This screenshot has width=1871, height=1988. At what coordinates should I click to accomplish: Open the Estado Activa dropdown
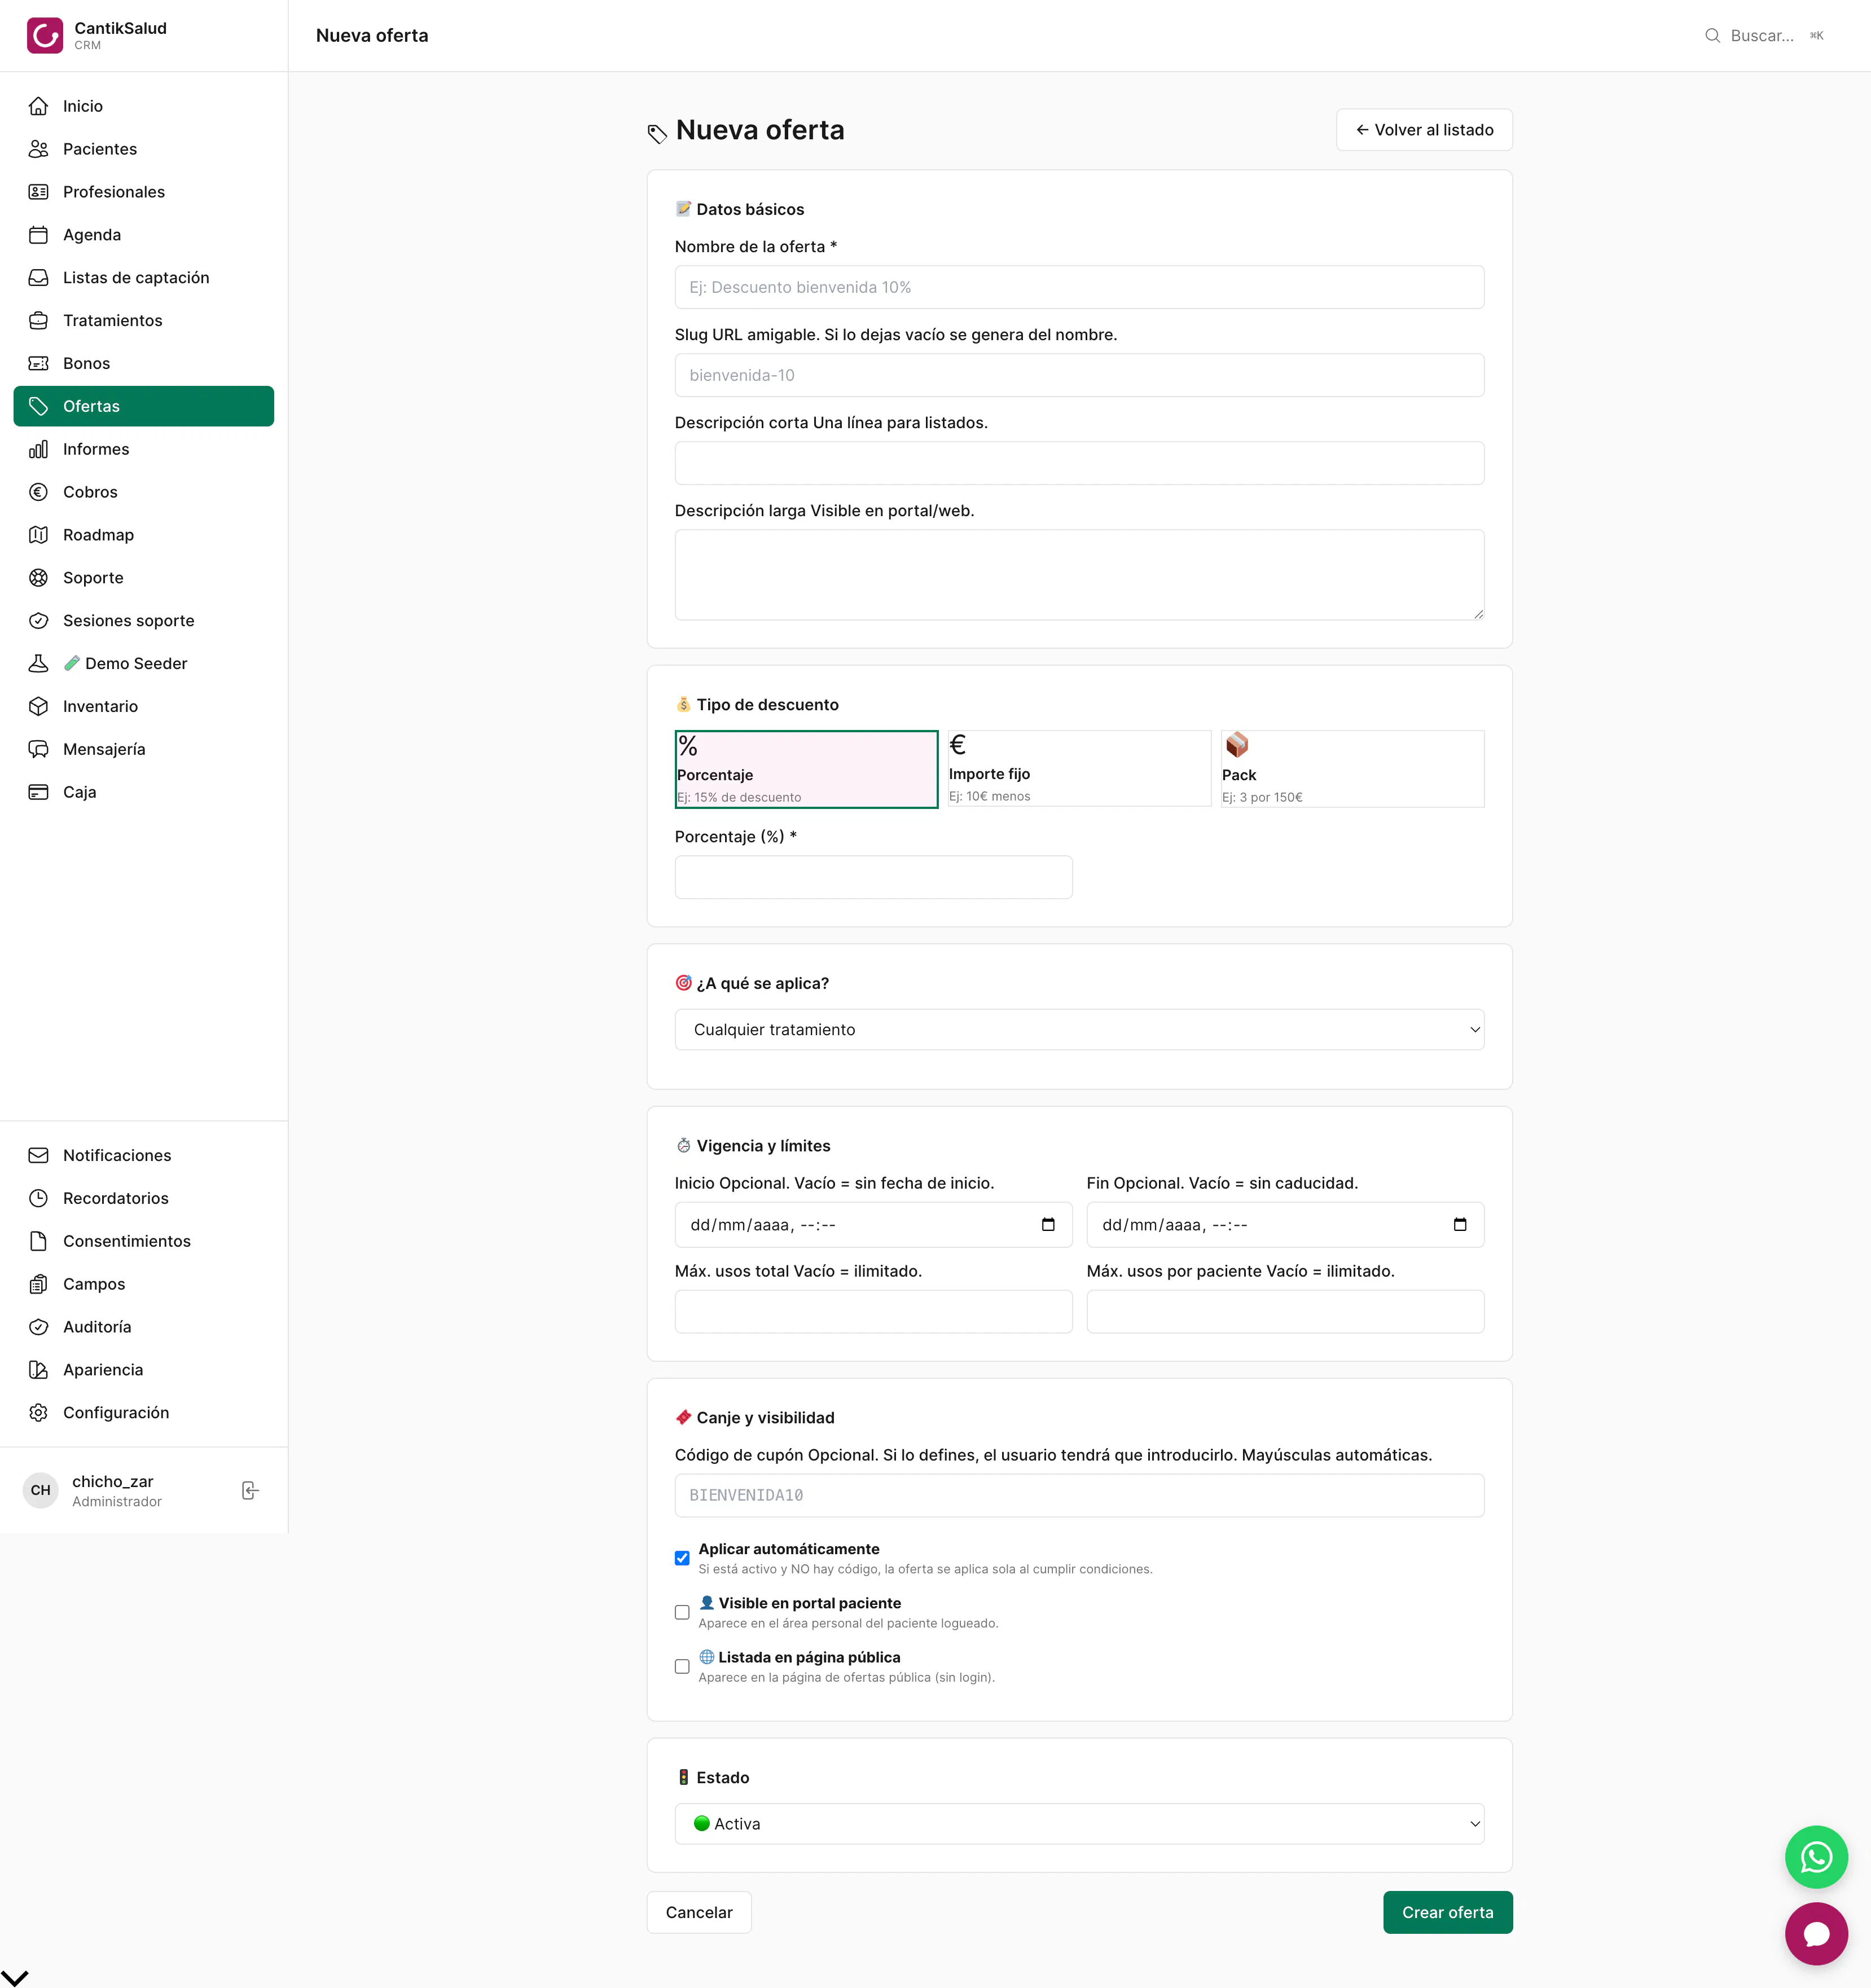[x=1079, y=1824]
